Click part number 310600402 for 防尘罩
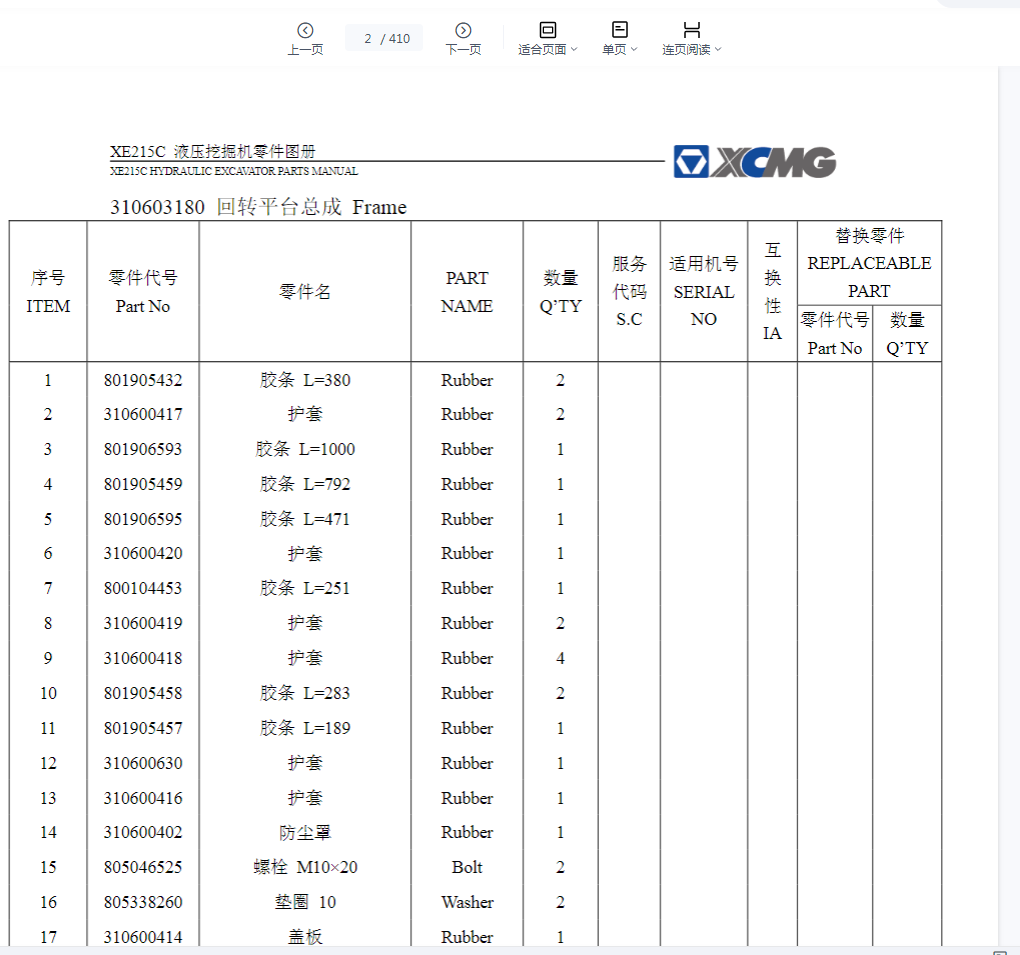 [143, 832]
